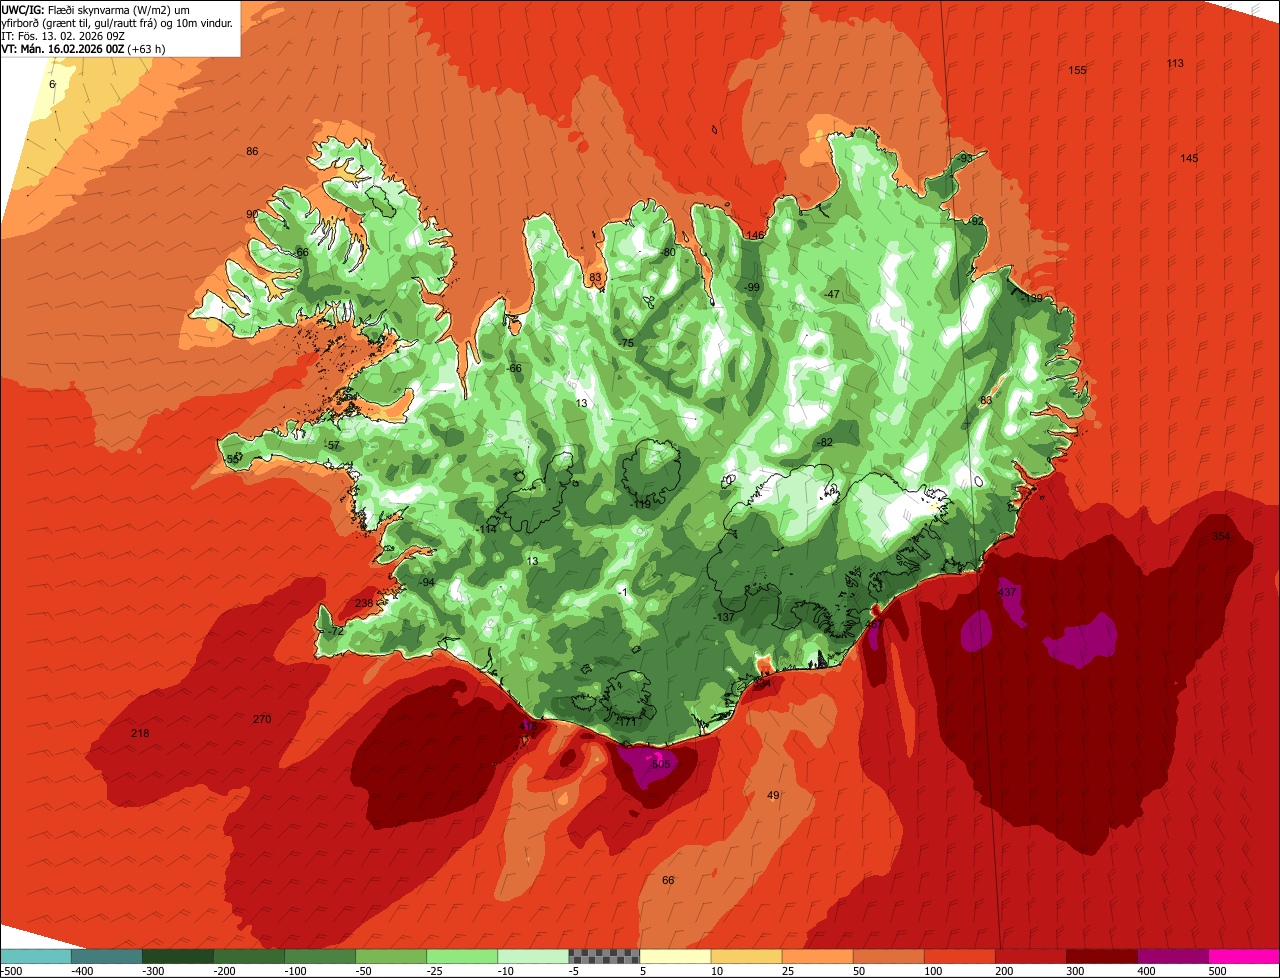Viewport: 1280px width, 978px height.
Task: Click the map value -137
Action: point(725,617)
